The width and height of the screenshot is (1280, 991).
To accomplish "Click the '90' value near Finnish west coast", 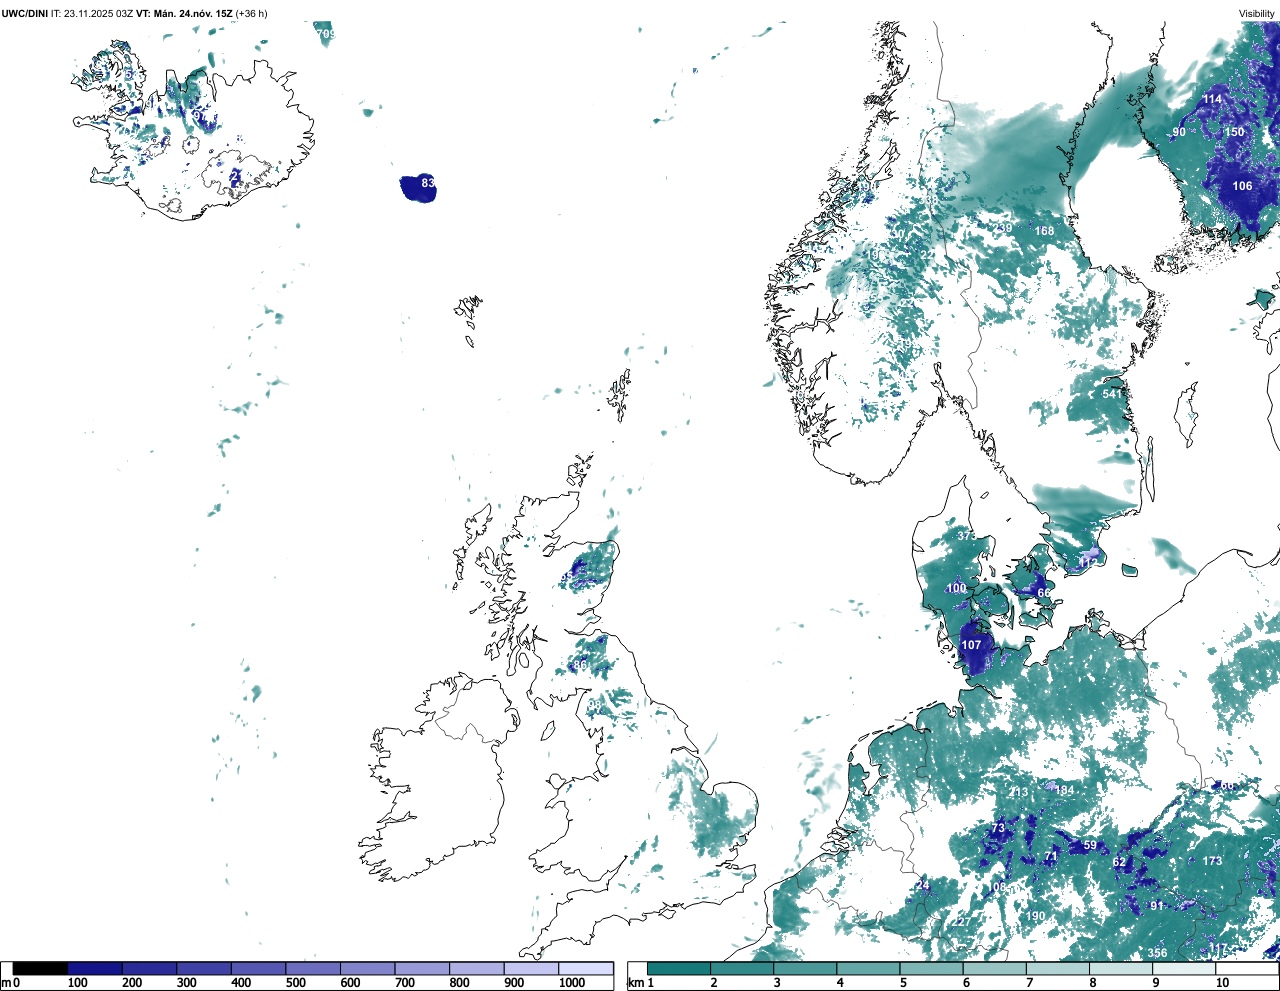I will coord(1179,132).
